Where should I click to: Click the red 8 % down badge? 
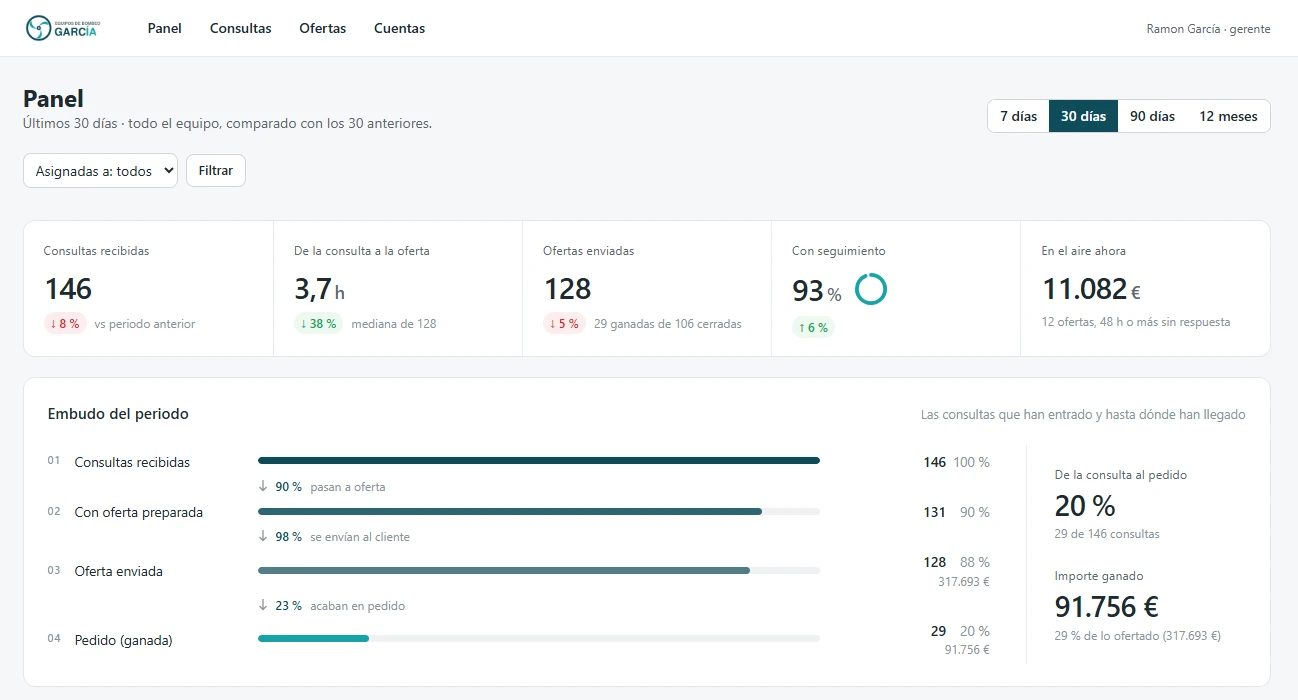64,324
